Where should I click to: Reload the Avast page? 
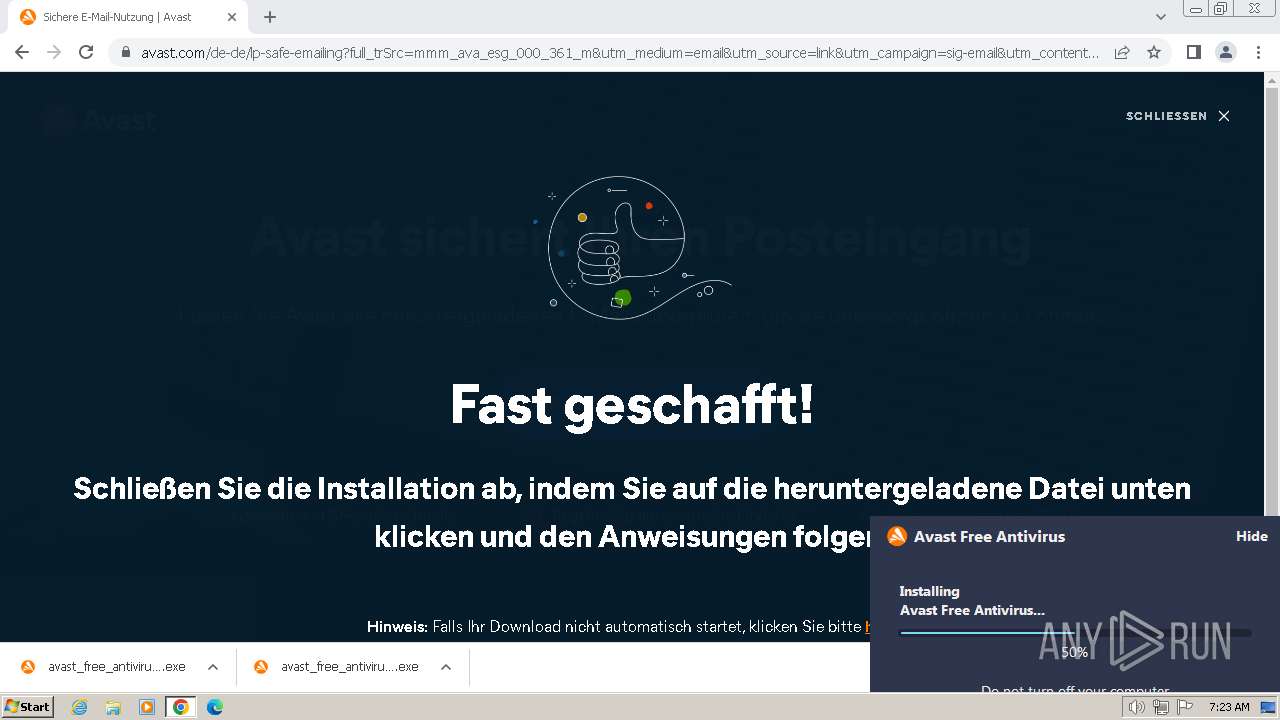tap(86, 52)
